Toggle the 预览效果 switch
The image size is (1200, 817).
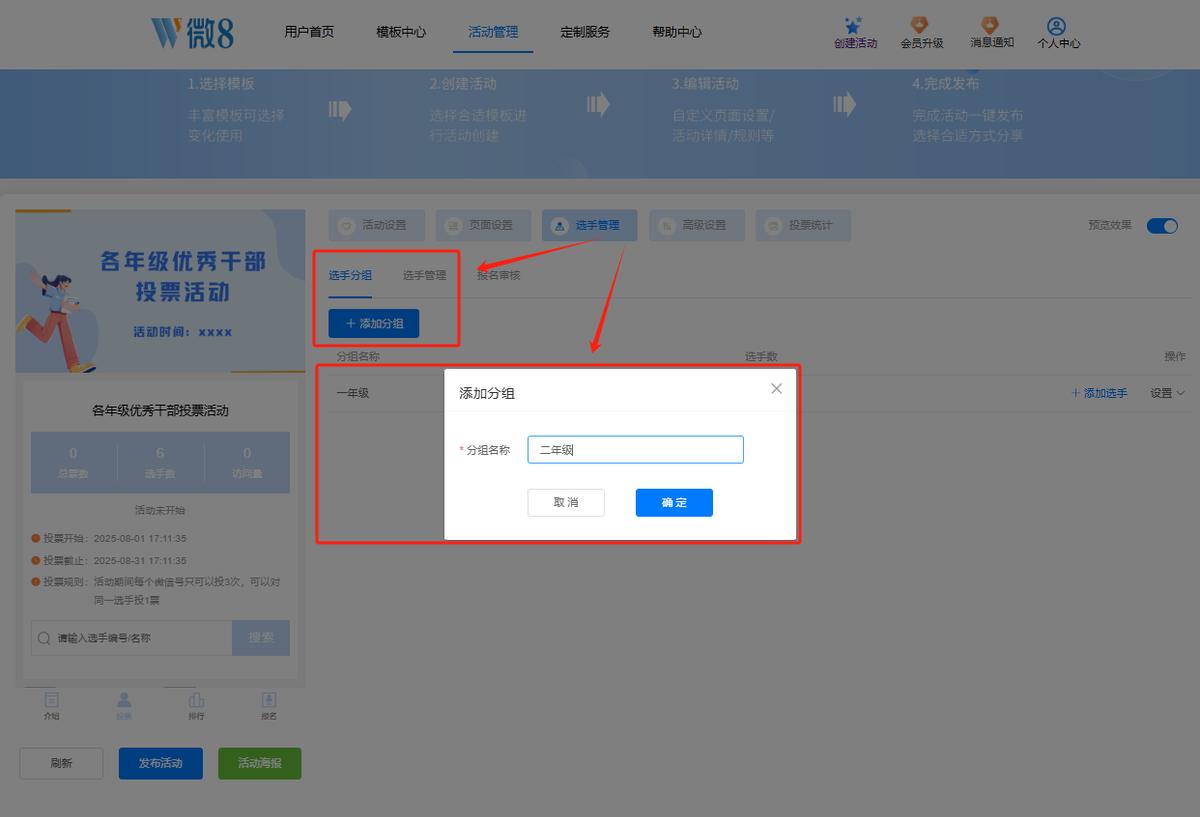click(x=1162, y=225)
